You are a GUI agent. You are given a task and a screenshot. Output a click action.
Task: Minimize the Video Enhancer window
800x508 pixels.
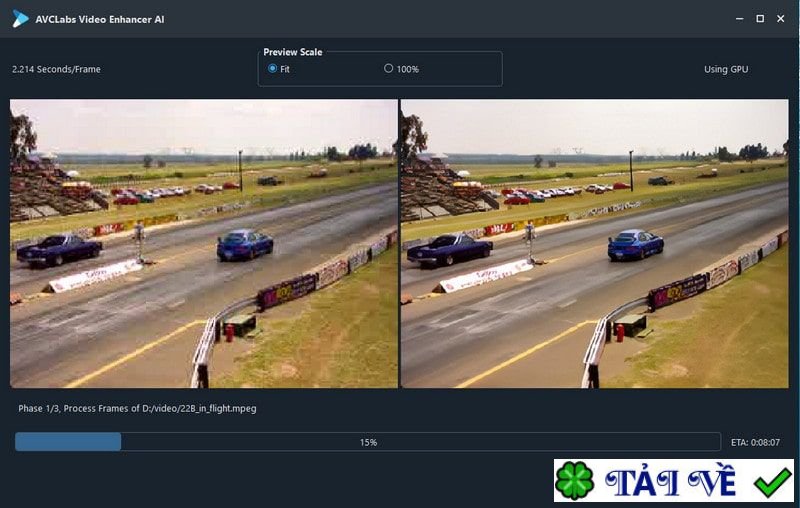coord(739,19)
